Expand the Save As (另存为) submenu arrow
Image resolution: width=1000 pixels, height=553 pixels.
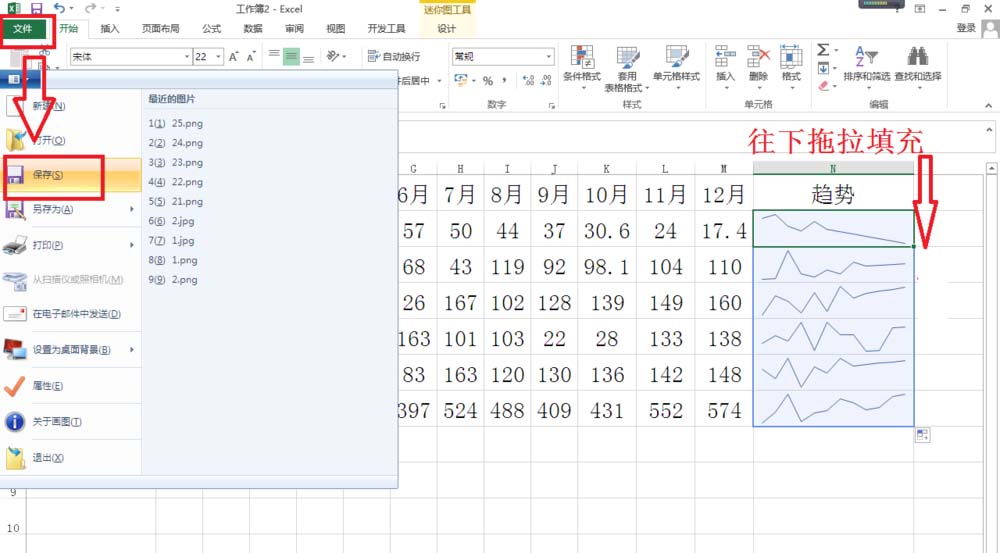(x=132, y=209)
